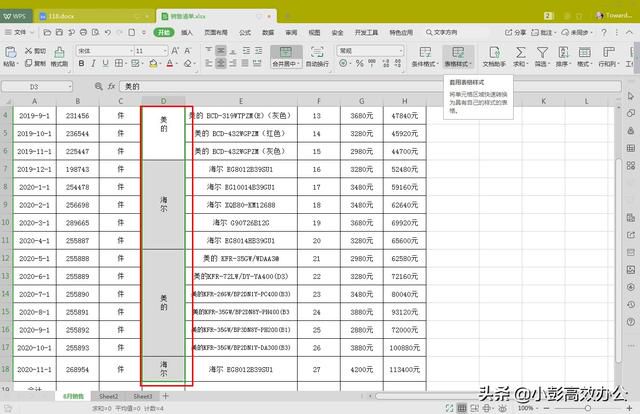Switch to the Sheet3 tab
640x414 pixels.
pyautogui.click(x=142, y=396)
